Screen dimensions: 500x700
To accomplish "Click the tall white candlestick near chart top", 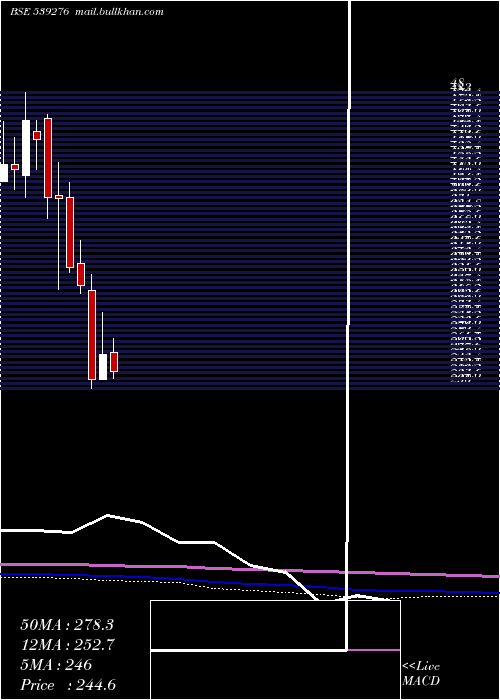I will [26, 148].
